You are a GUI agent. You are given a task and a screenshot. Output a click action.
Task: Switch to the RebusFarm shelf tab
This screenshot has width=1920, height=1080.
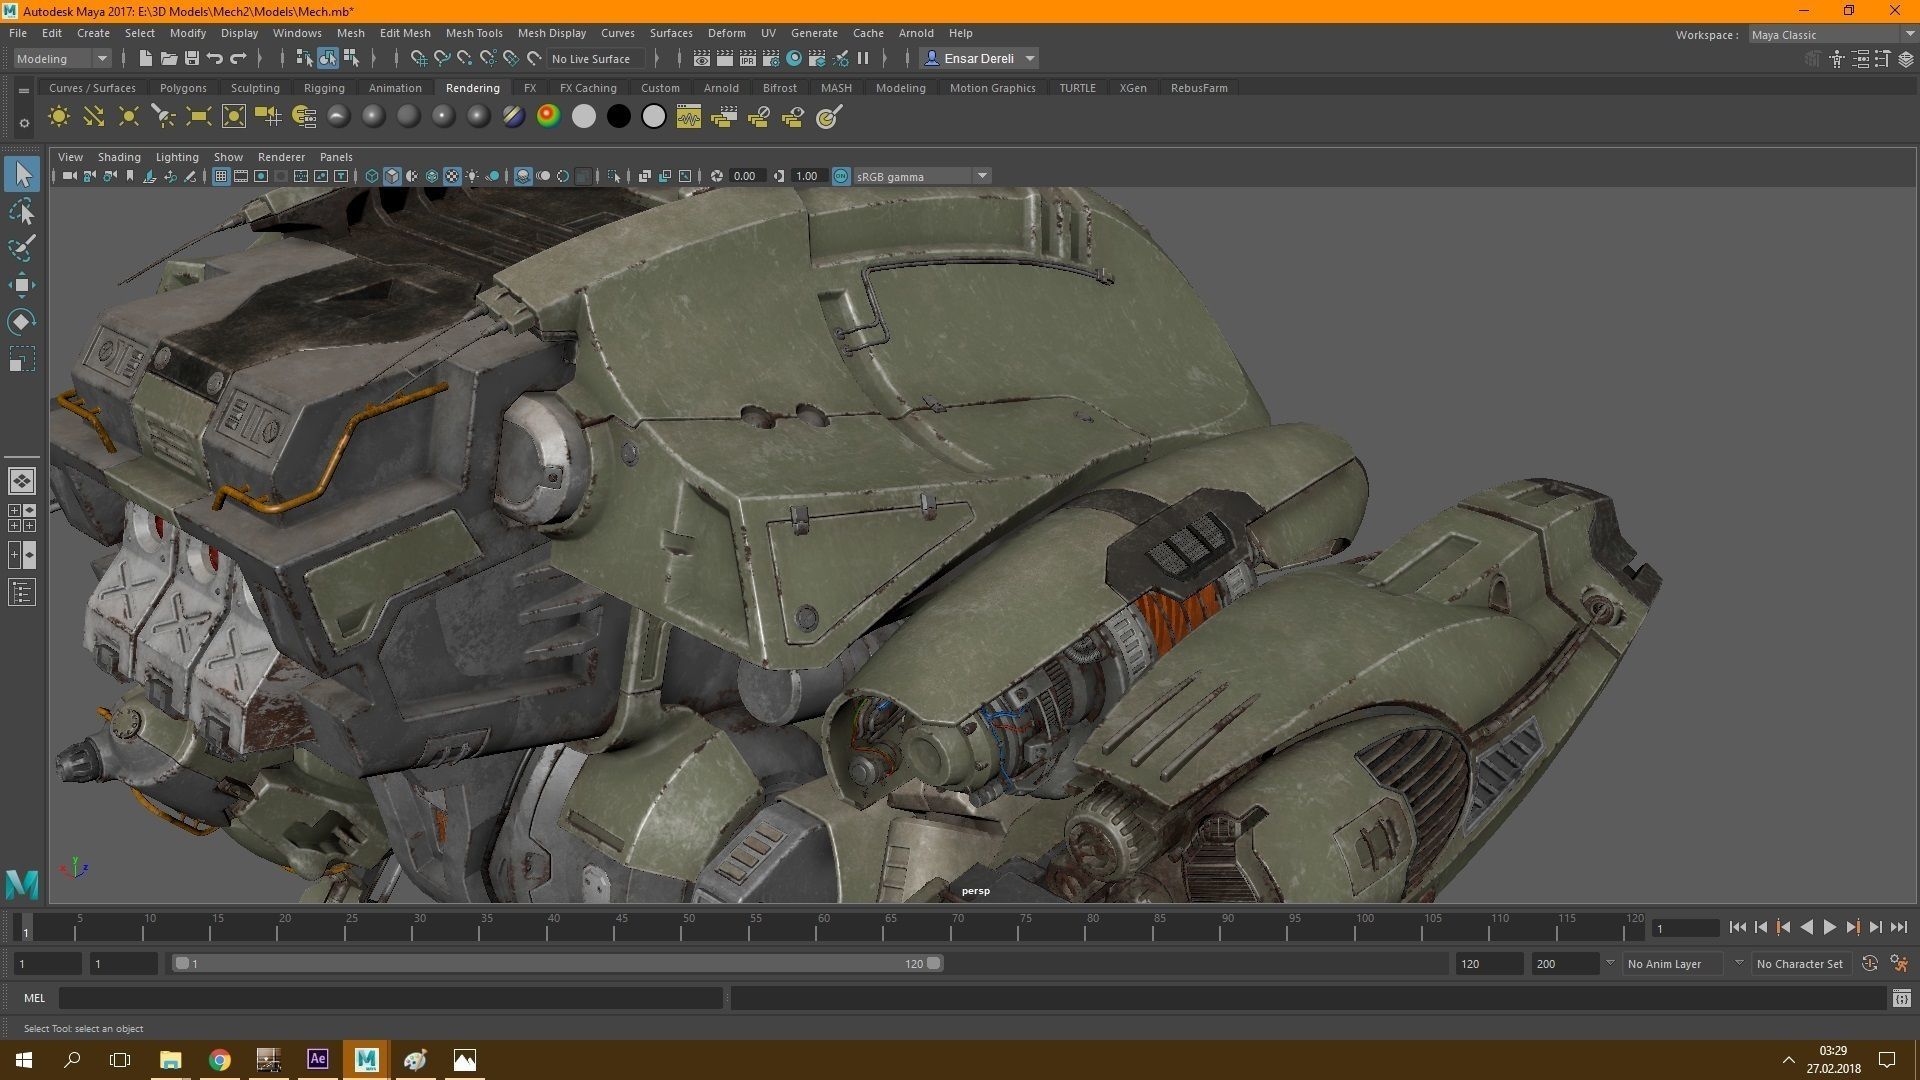tap(1199, 88)
